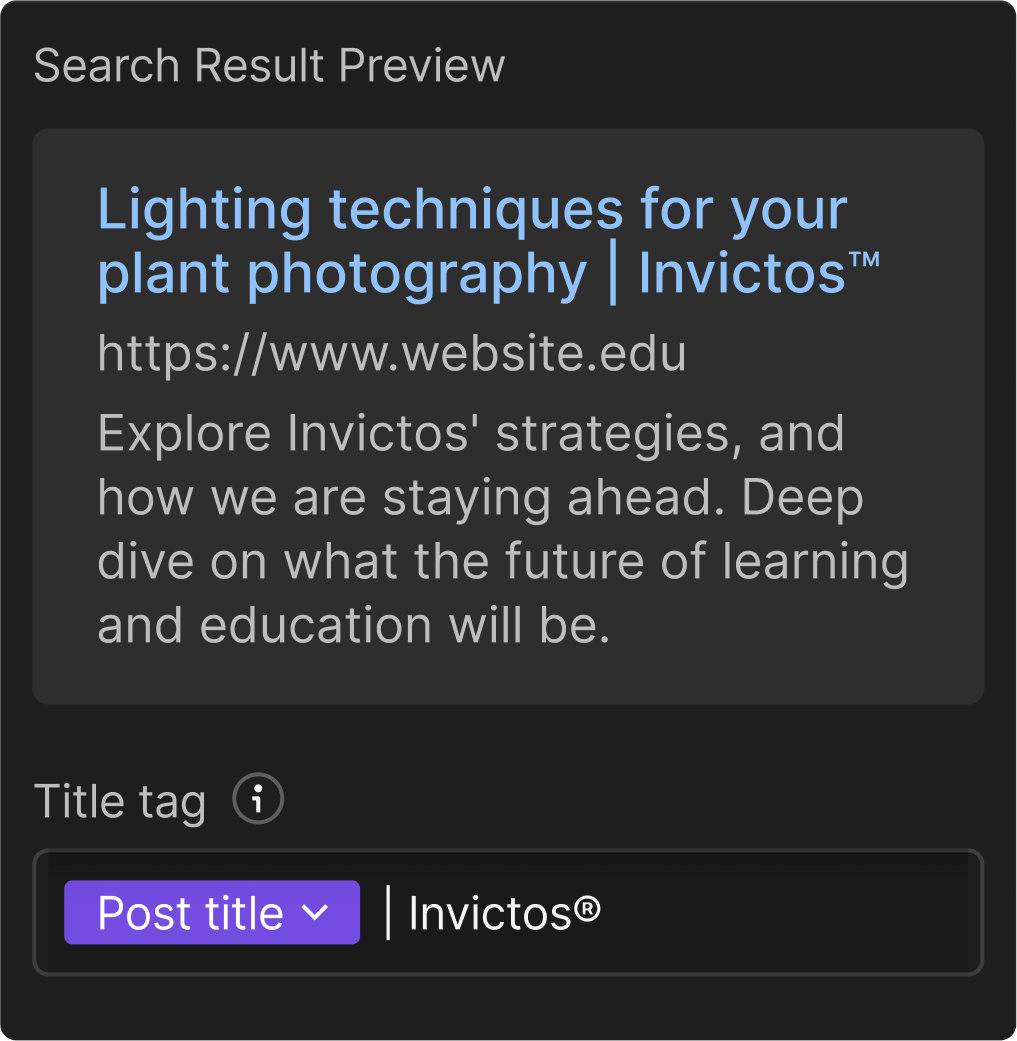Click the pipe character in the preview title
1017x1041 pixels.
pos(613,274)
